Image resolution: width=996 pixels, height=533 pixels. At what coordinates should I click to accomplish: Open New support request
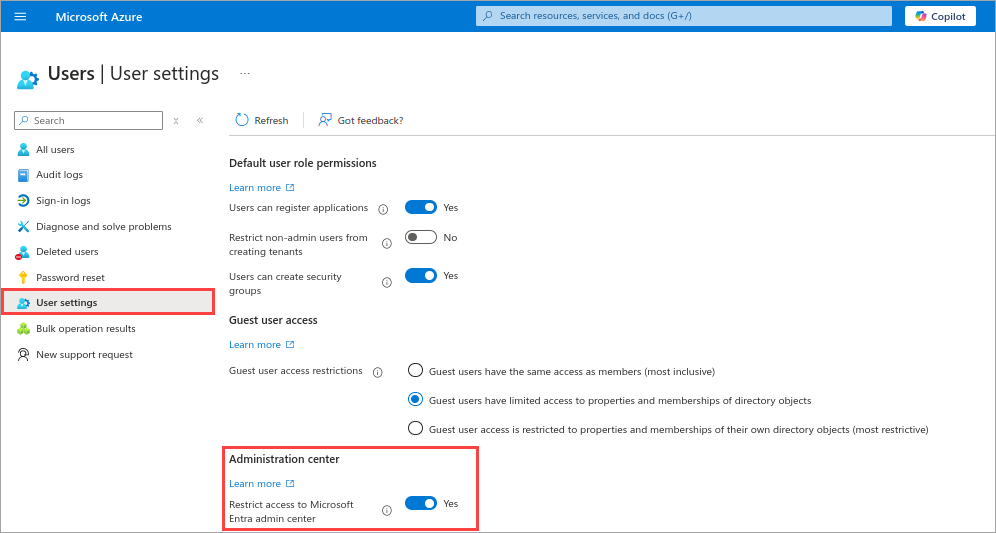tap(84, 354)
